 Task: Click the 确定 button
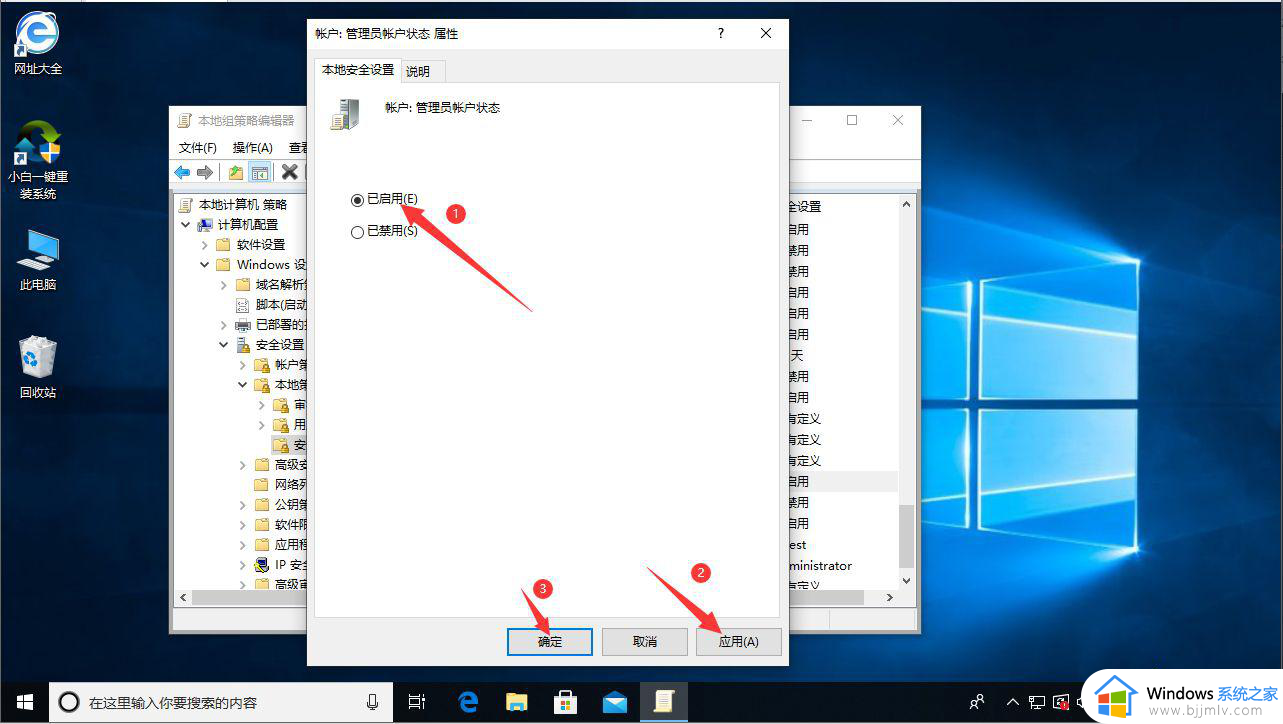tap(550, 641)
